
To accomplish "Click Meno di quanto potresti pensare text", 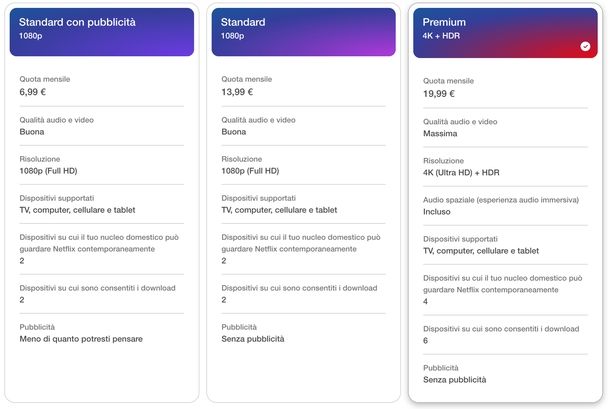I will (81, 339).
